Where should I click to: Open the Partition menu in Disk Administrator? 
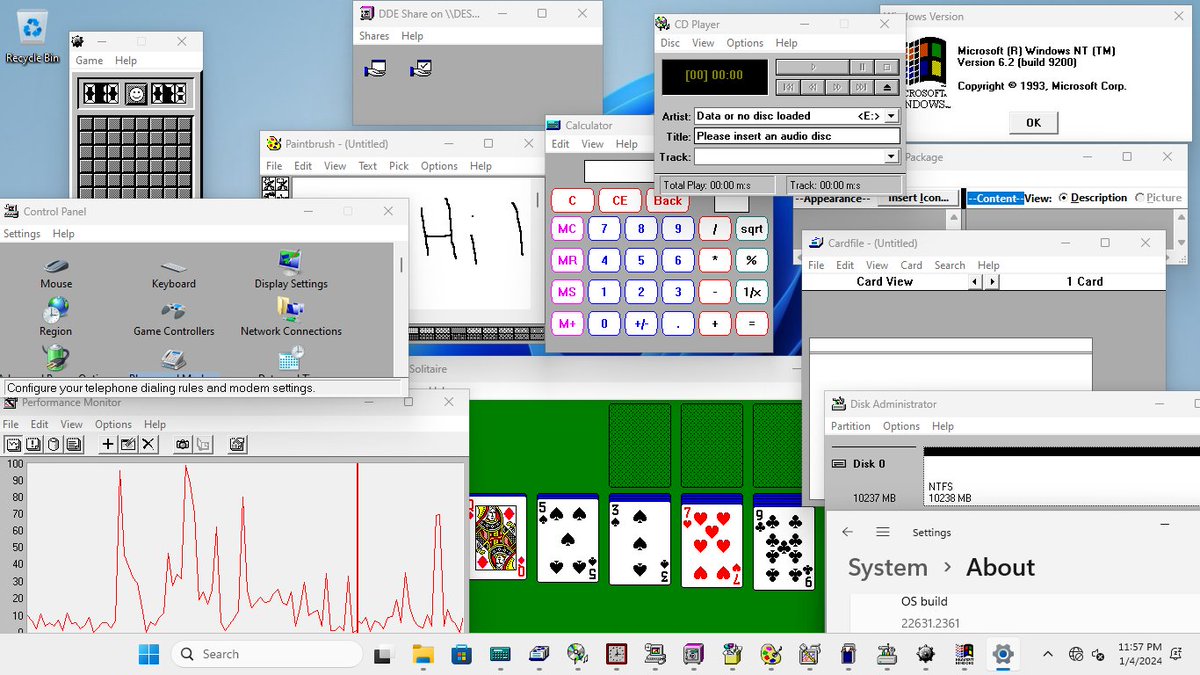click(851, 426)
